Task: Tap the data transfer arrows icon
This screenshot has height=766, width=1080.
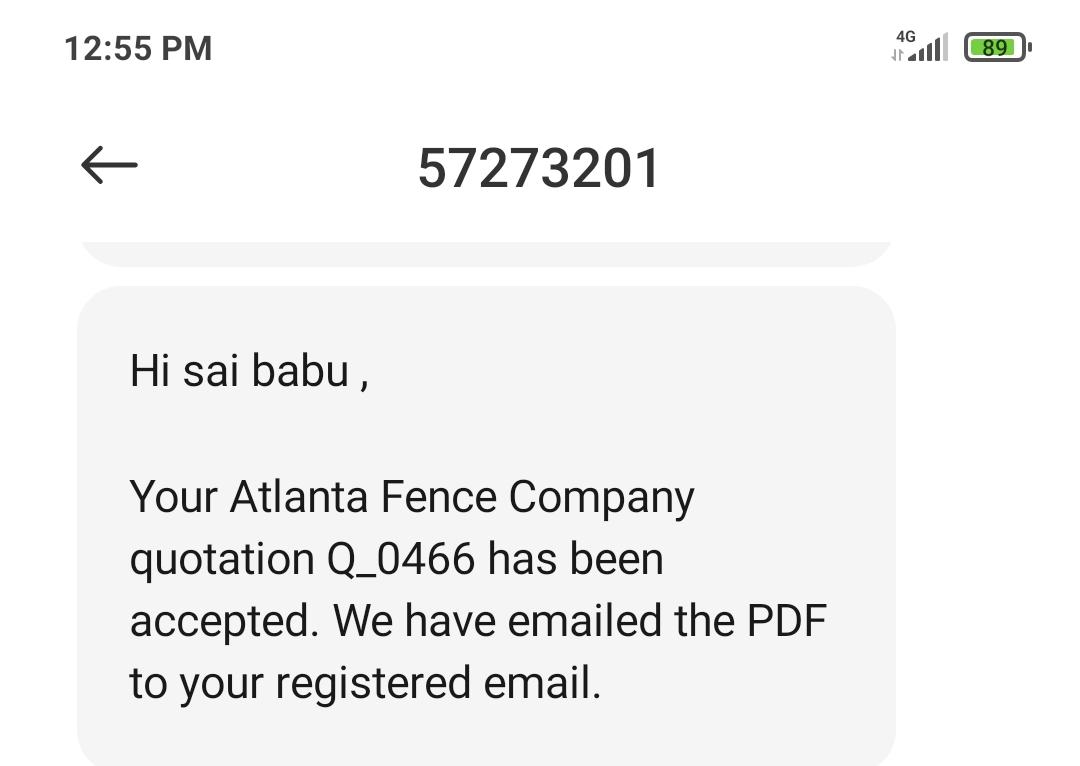Action: pyautogui.click(x=897, y=55)
